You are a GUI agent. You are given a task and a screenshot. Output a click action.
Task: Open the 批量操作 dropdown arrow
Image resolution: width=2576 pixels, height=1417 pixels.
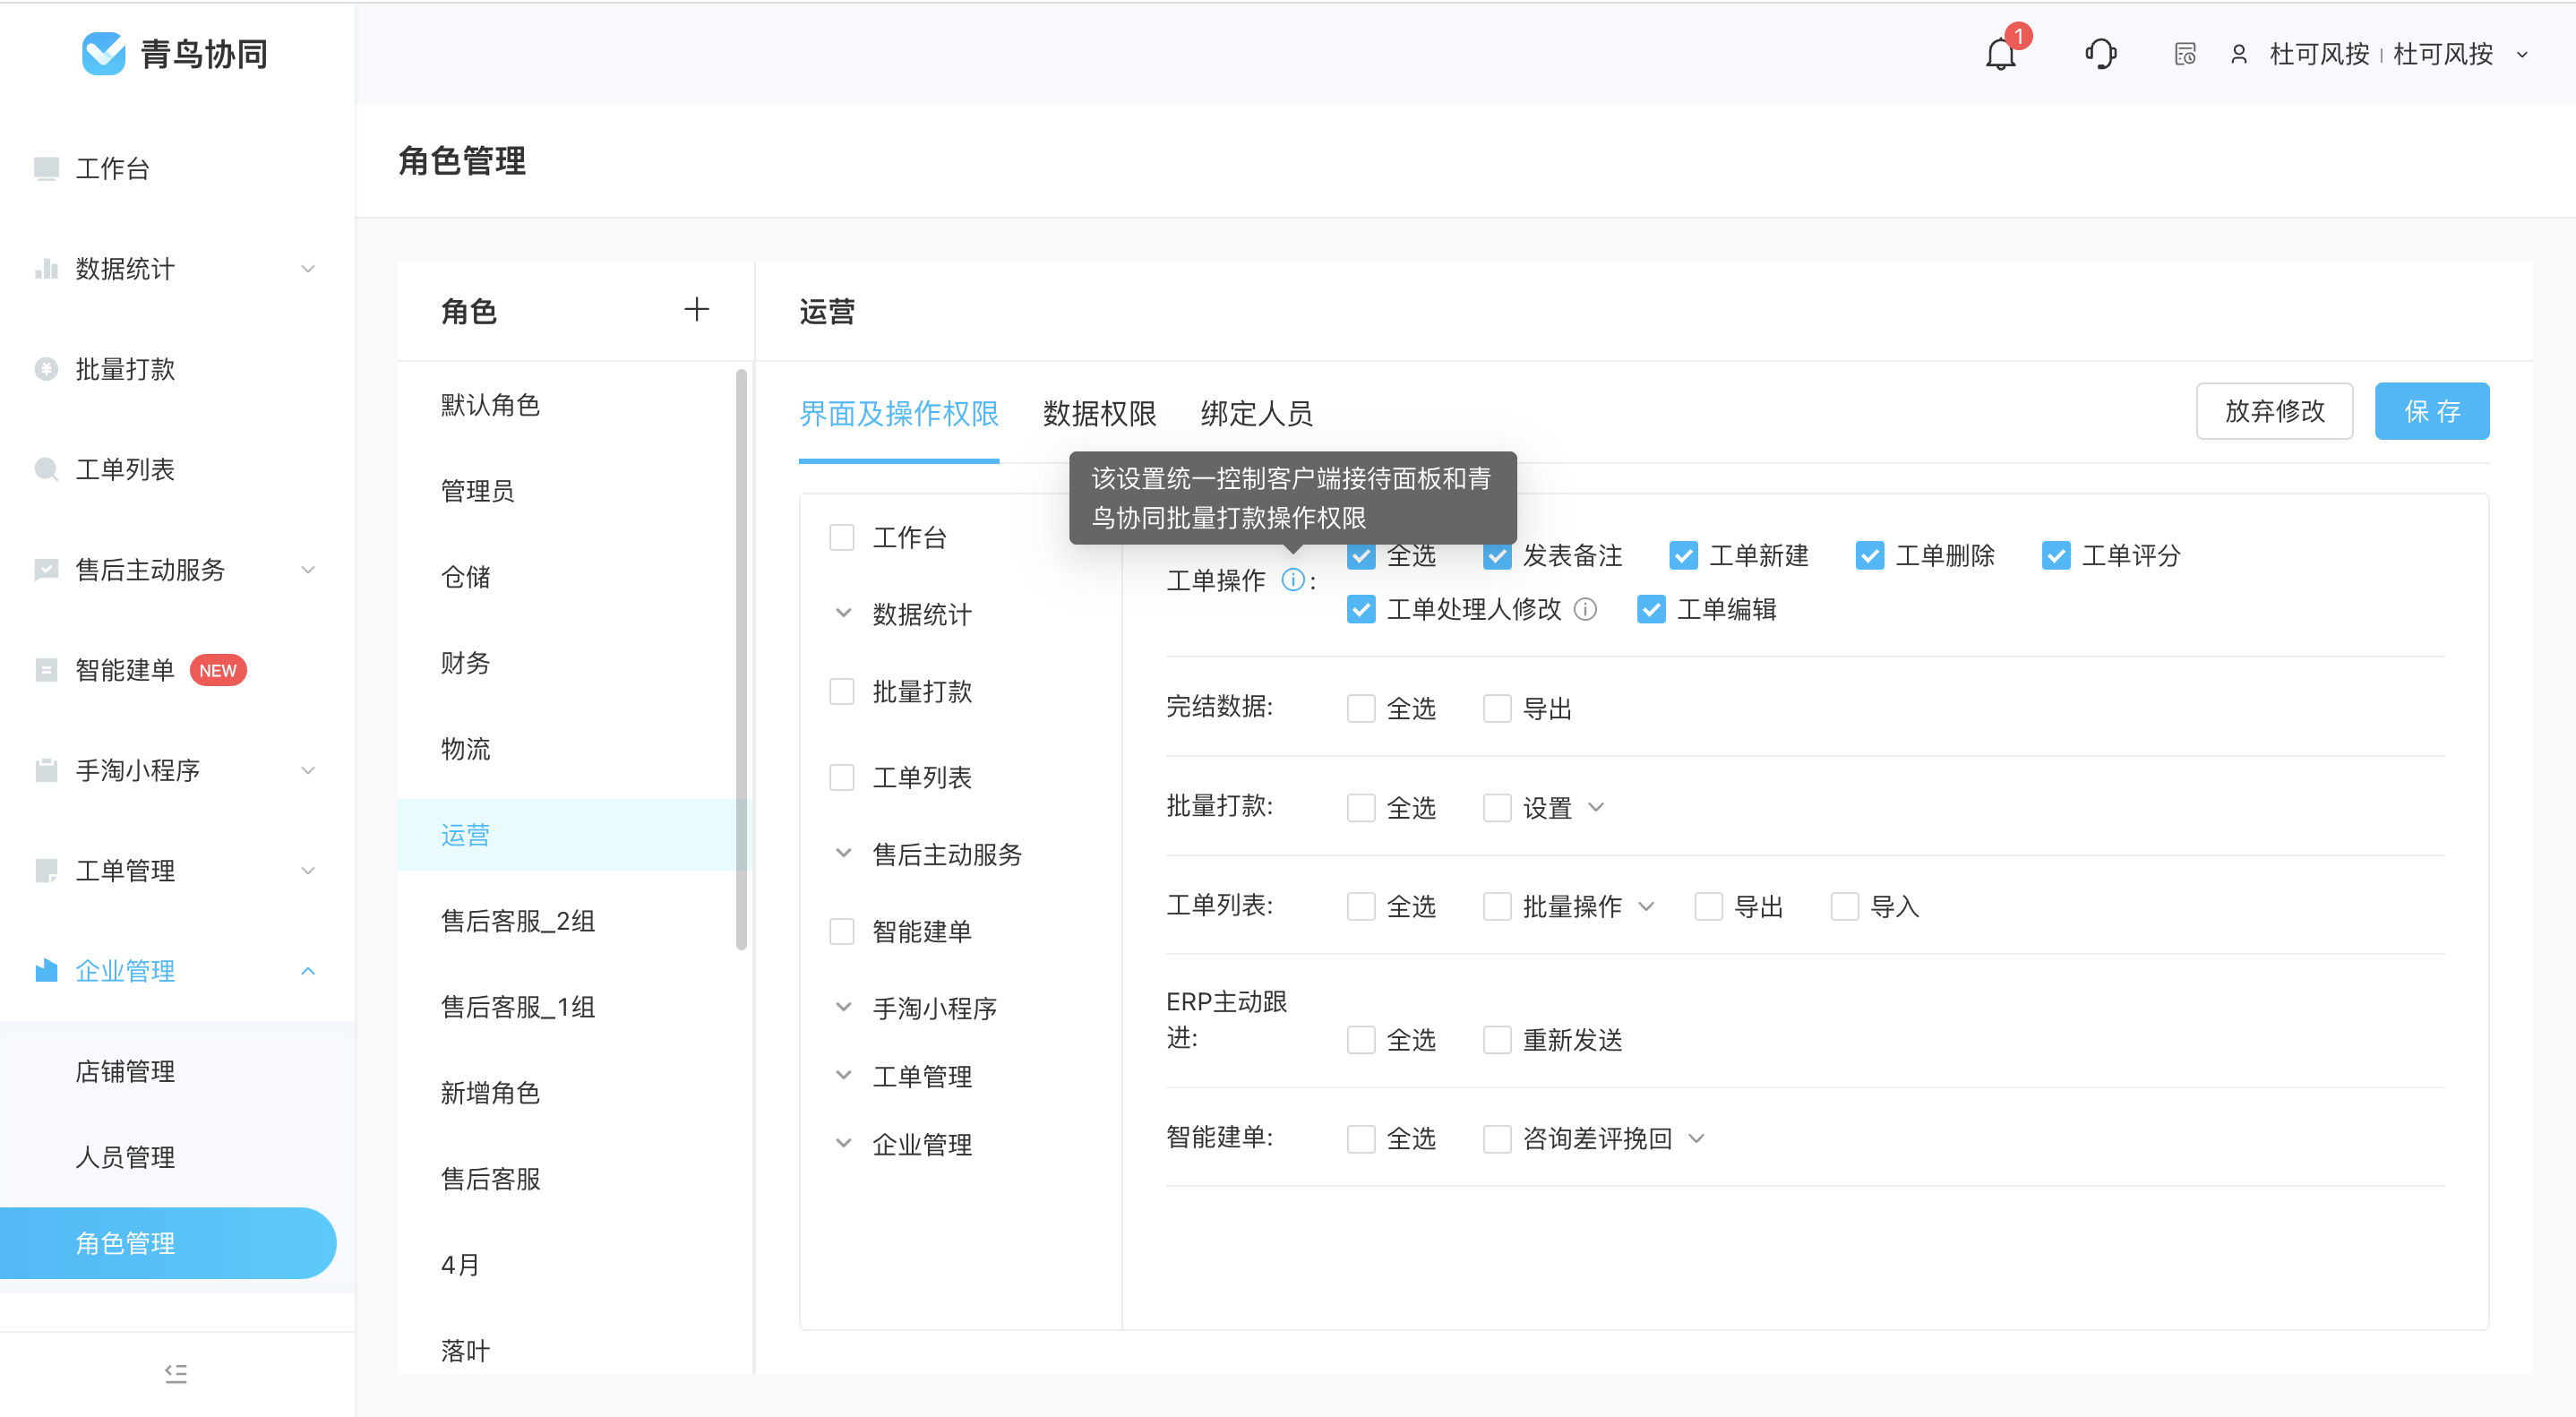(1645, 906)
